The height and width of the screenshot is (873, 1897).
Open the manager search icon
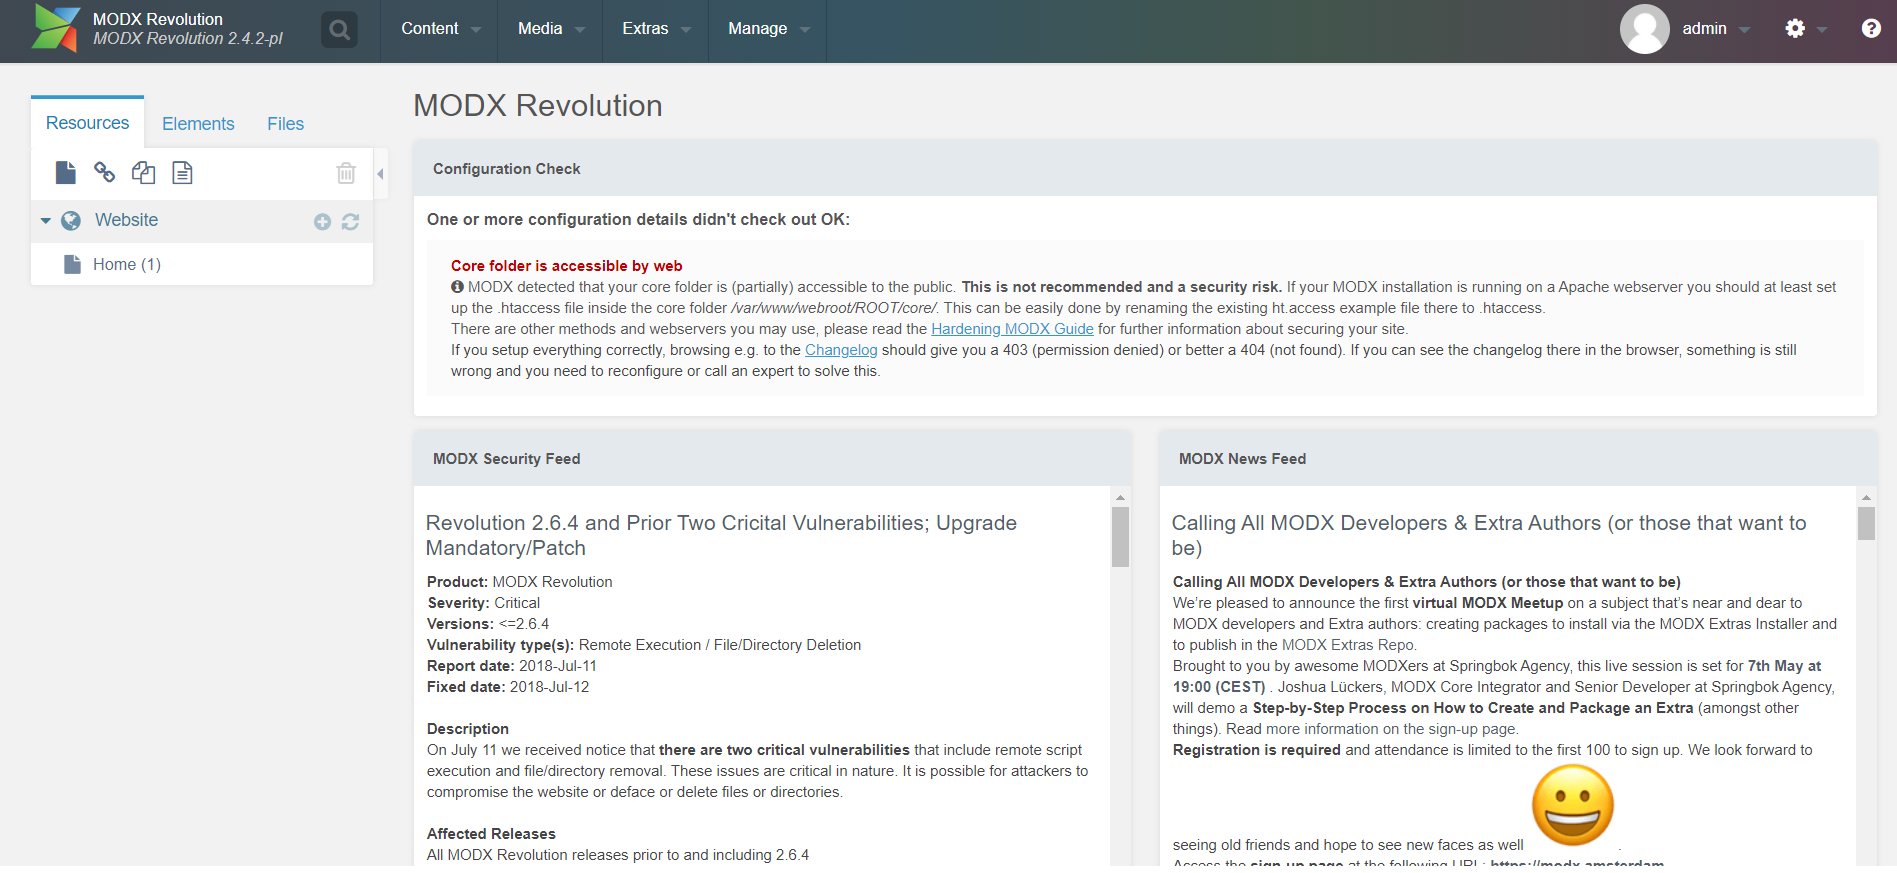tap(340, 29)
